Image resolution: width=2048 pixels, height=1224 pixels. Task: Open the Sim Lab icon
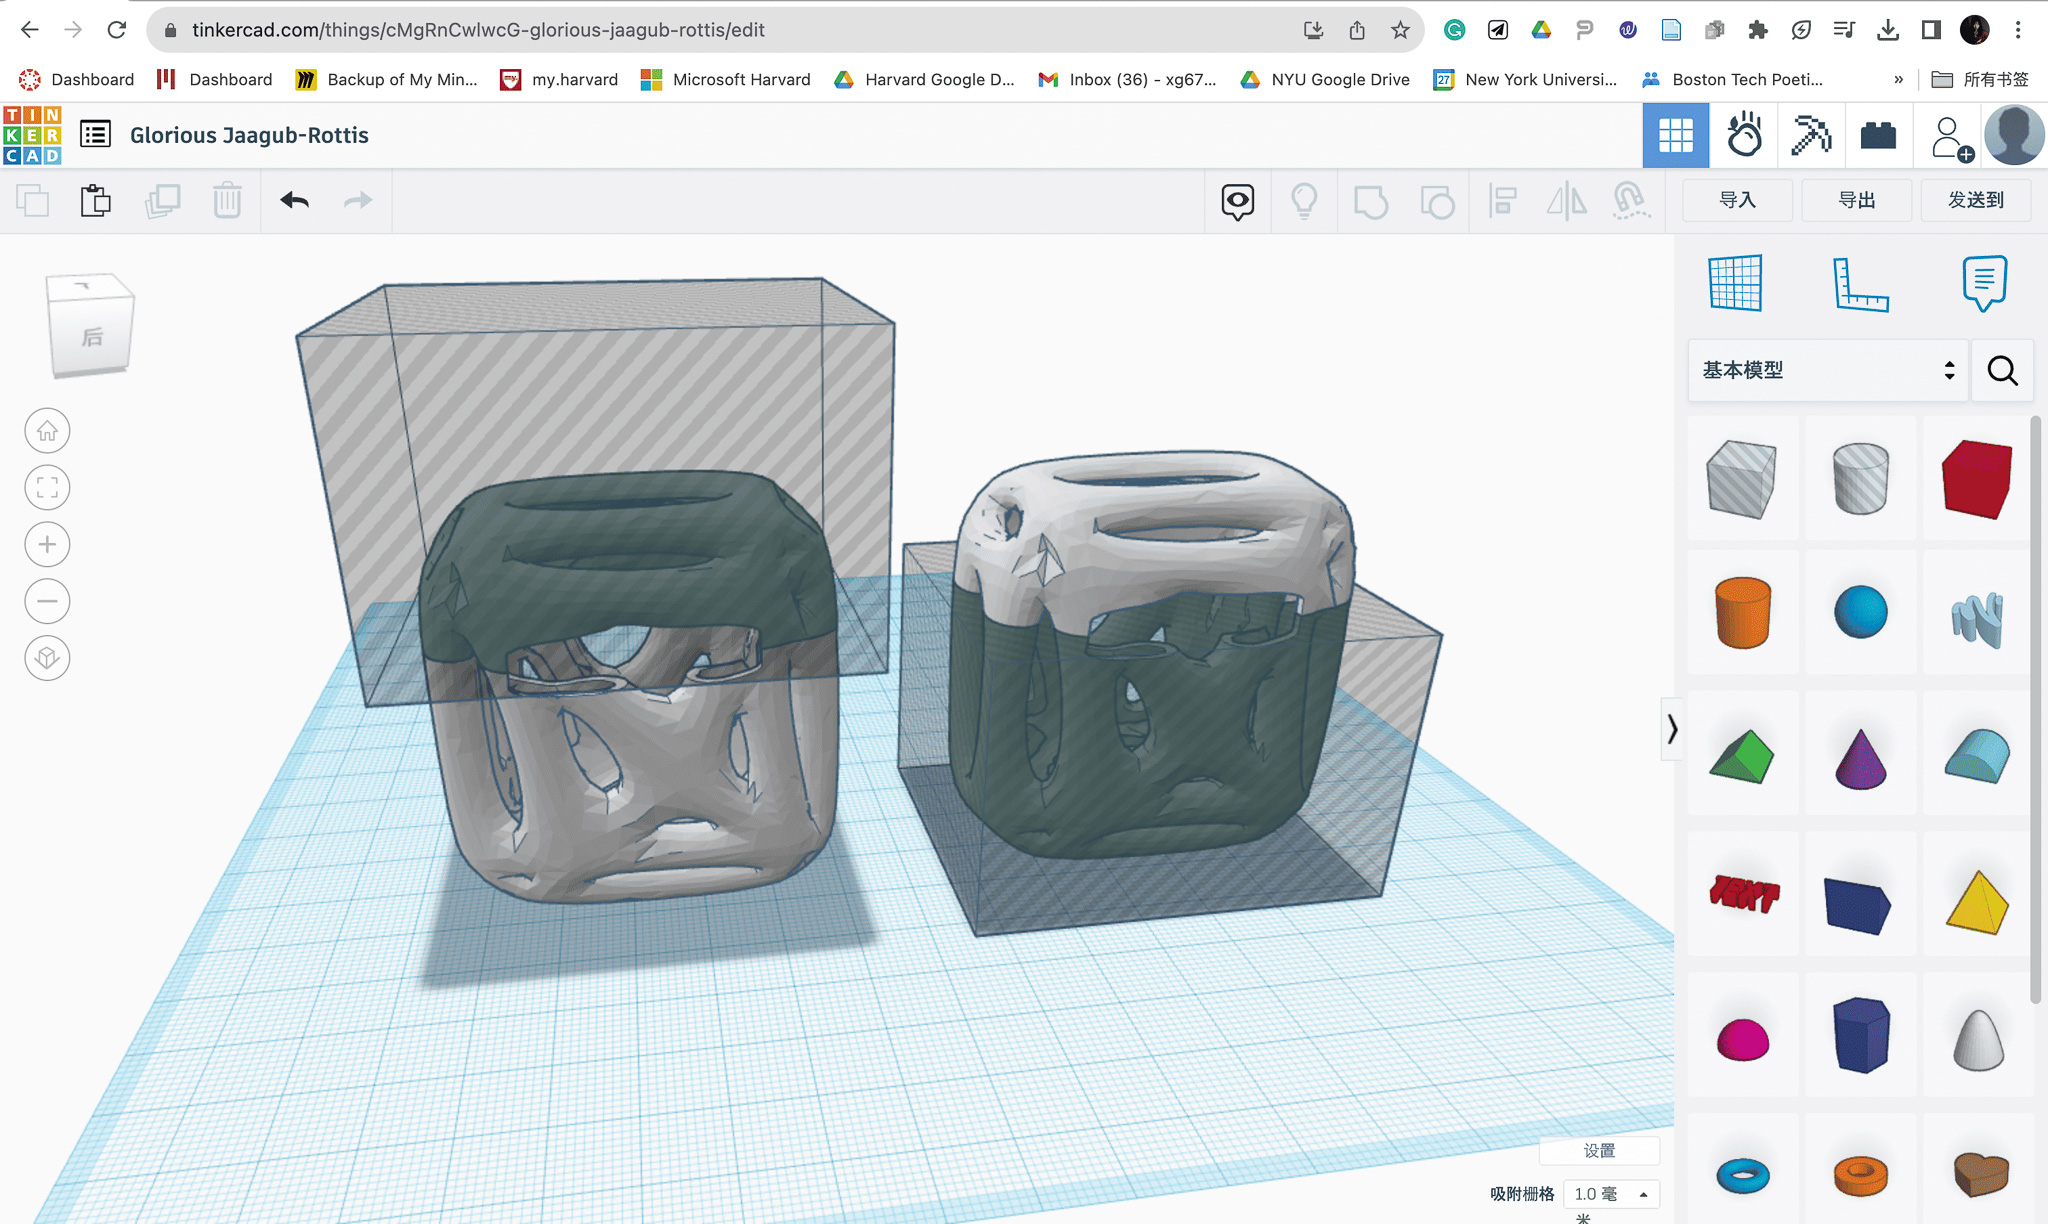1744,135
